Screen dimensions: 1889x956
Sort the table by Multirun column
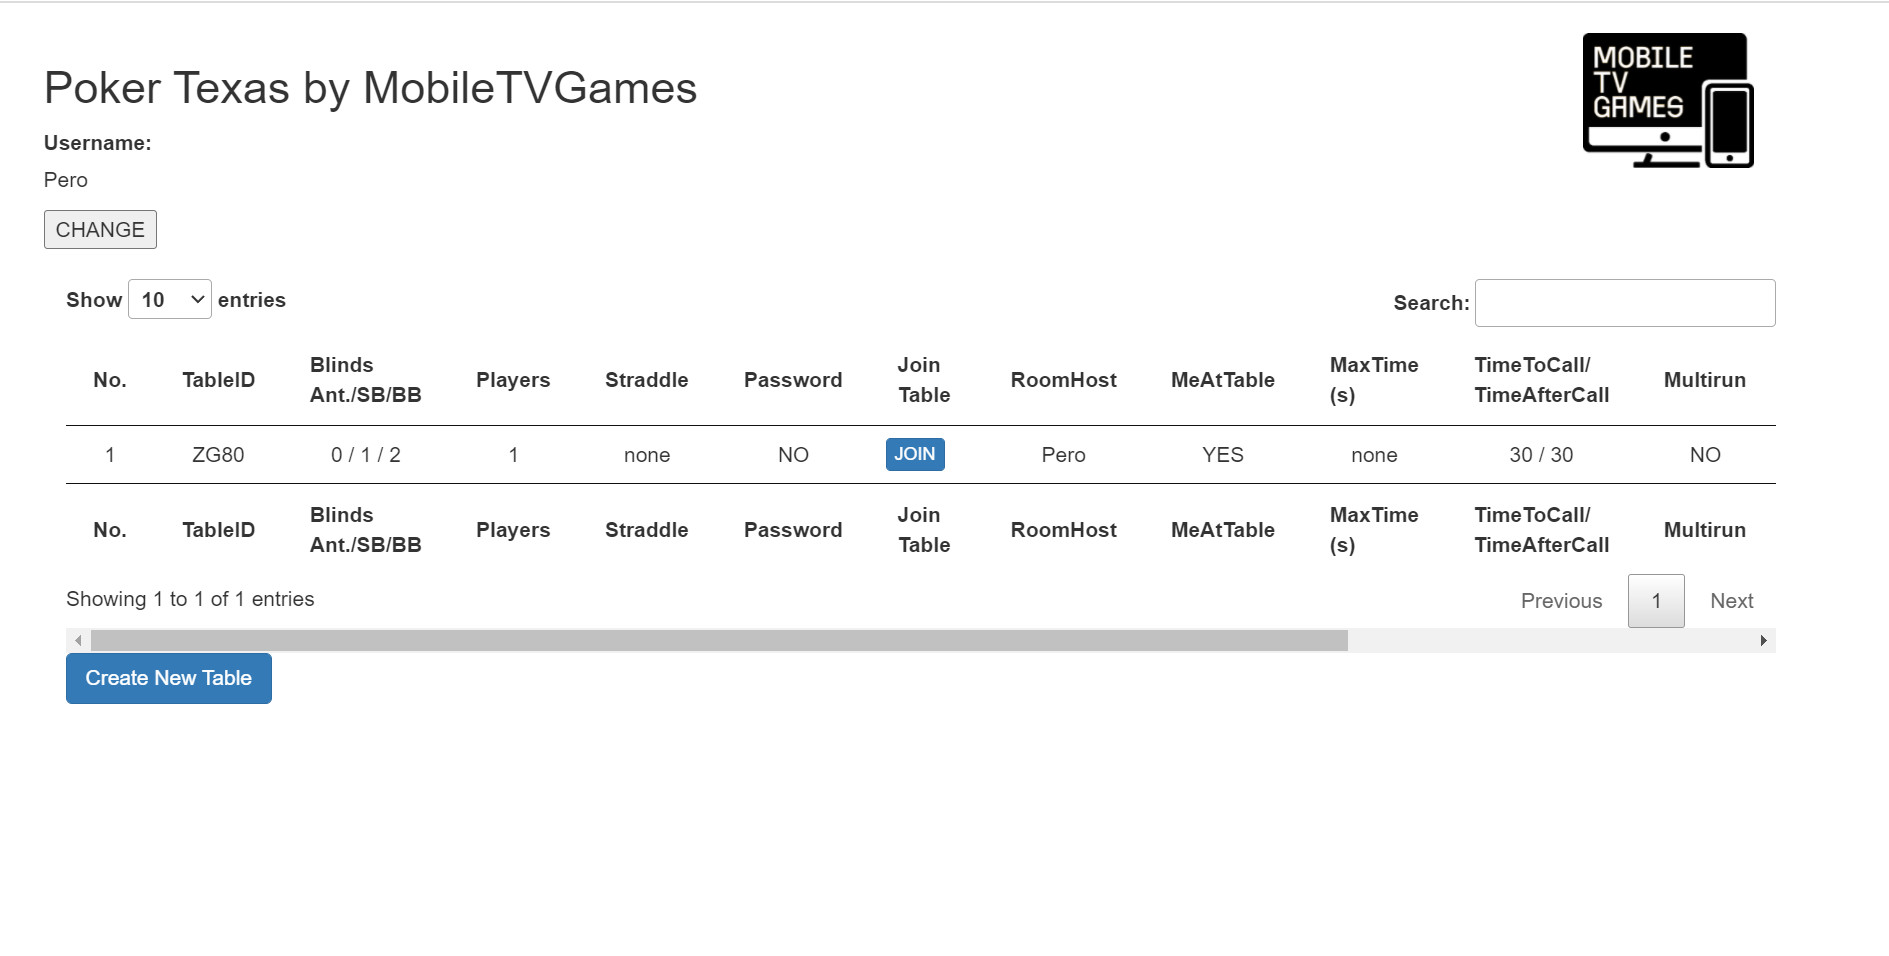coord(1704,380)
